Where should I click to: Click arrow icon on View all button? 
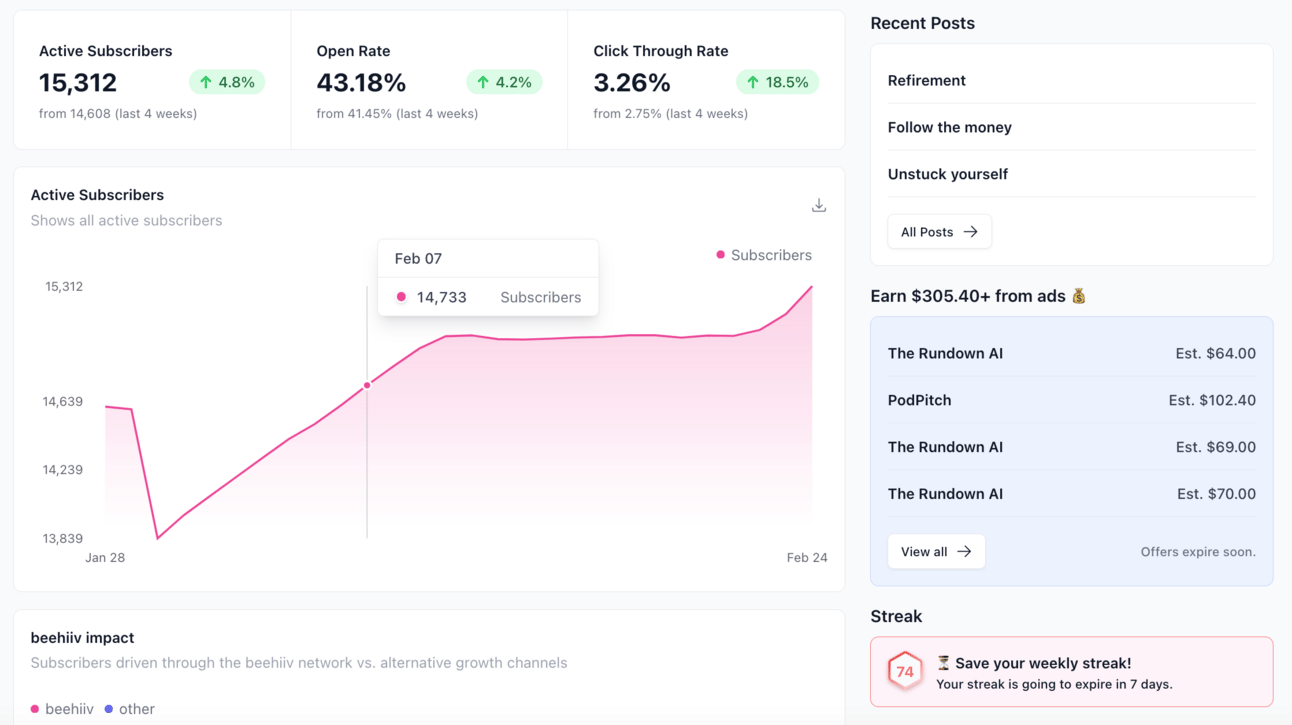point(964,552)
